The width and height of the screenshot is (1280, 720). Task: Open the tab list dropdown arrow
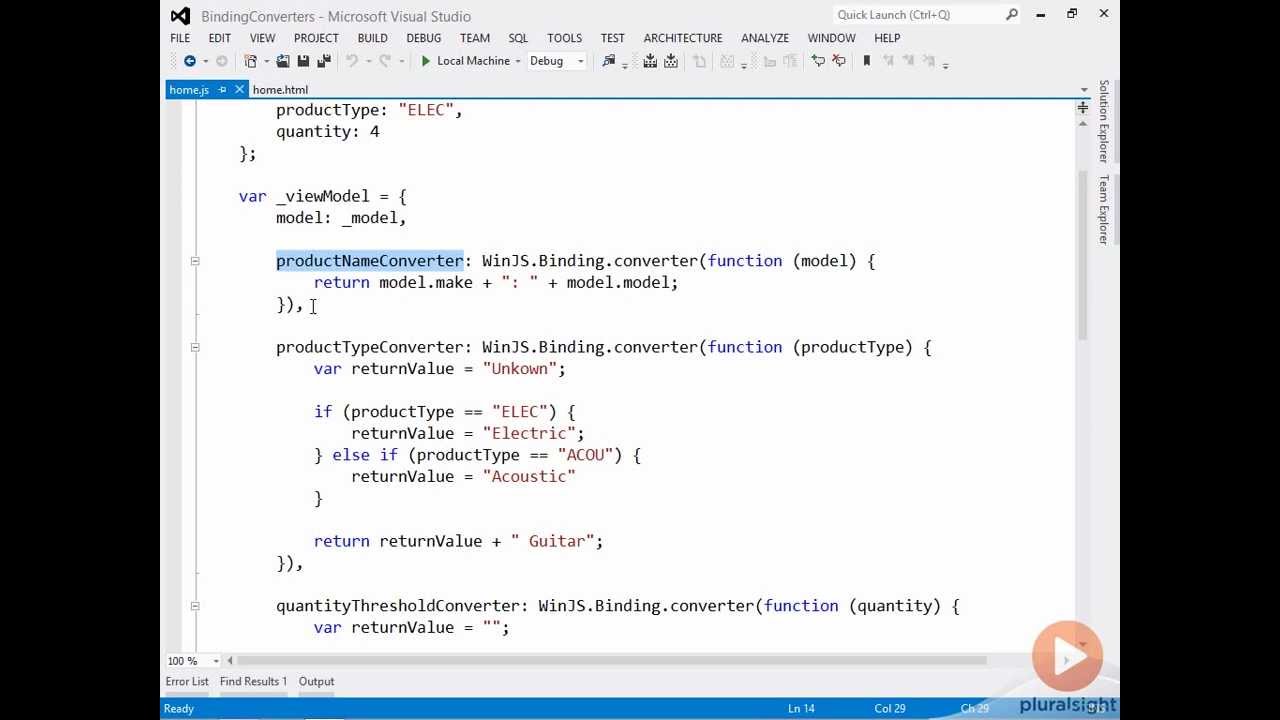tap(1083, 90)
